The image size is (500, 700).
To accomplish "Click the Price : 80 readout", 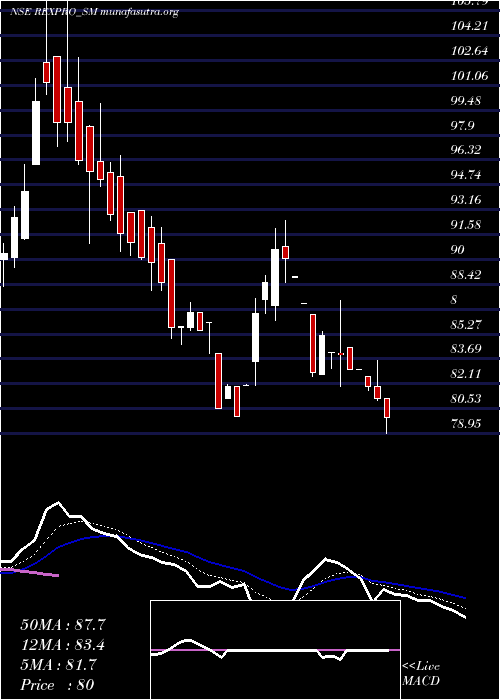I will click(x=58, y=685).
